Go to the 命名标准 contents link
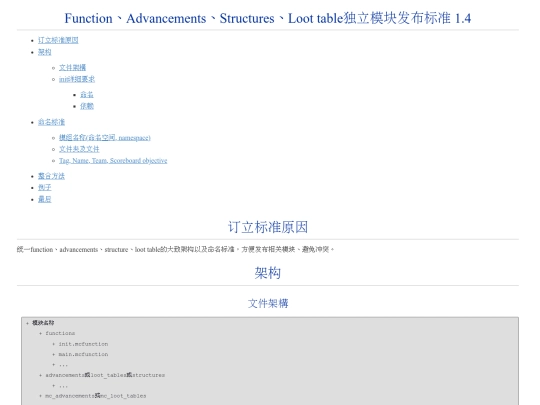Screen dimensions: 540x405 51,122
